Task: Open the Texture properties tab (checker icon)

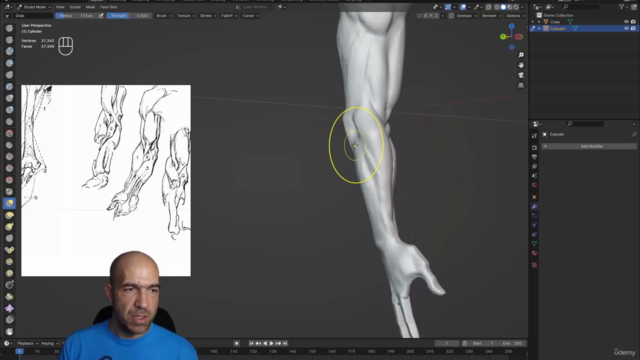Action: [534, 265]
